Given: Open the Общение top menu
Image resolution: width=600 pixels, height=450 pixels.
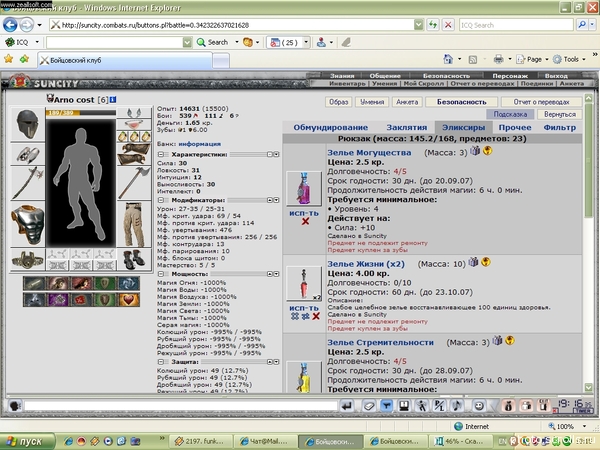Looking at the screenshot, I should tap(385, 76).
